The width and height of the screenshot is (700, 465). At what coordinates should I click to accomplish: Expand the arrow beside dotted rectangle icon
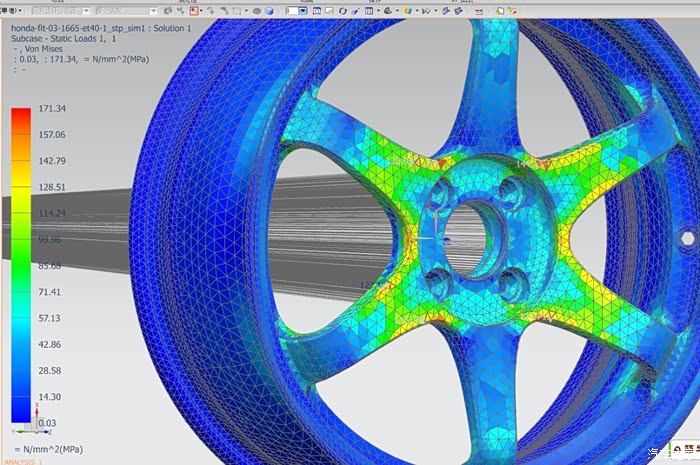click(247, 11)
